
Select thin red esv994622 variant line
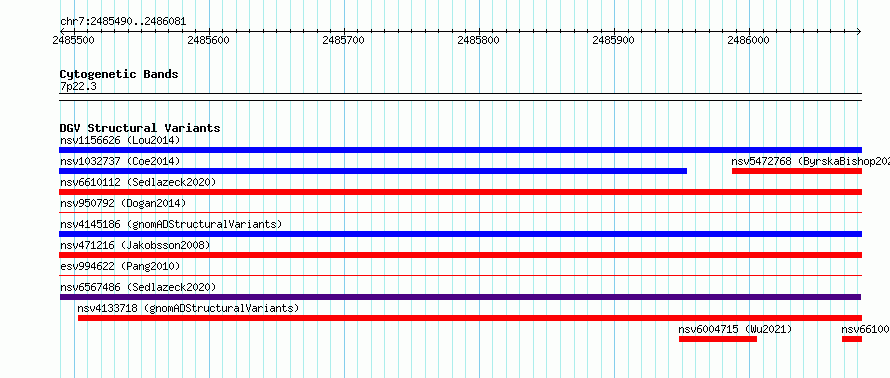(460, 276)
